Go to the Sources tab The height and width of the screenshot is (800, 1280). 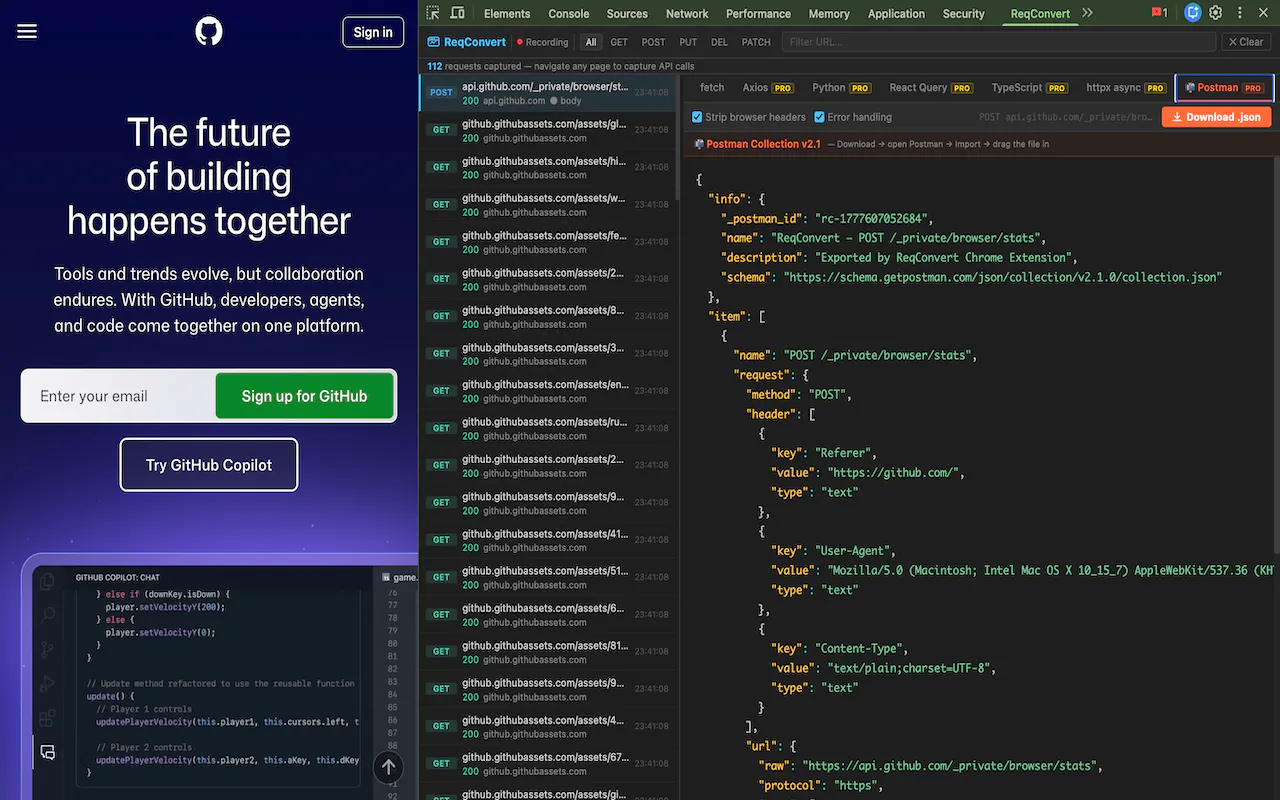click(627, 13)
